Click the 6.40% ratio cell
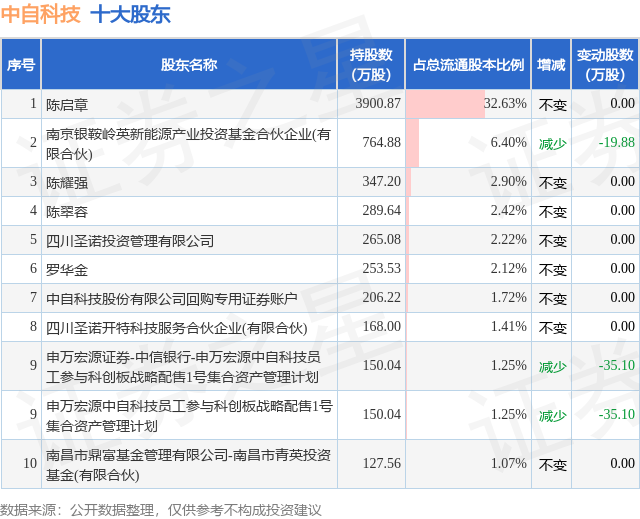 click(x=468, y=143)
